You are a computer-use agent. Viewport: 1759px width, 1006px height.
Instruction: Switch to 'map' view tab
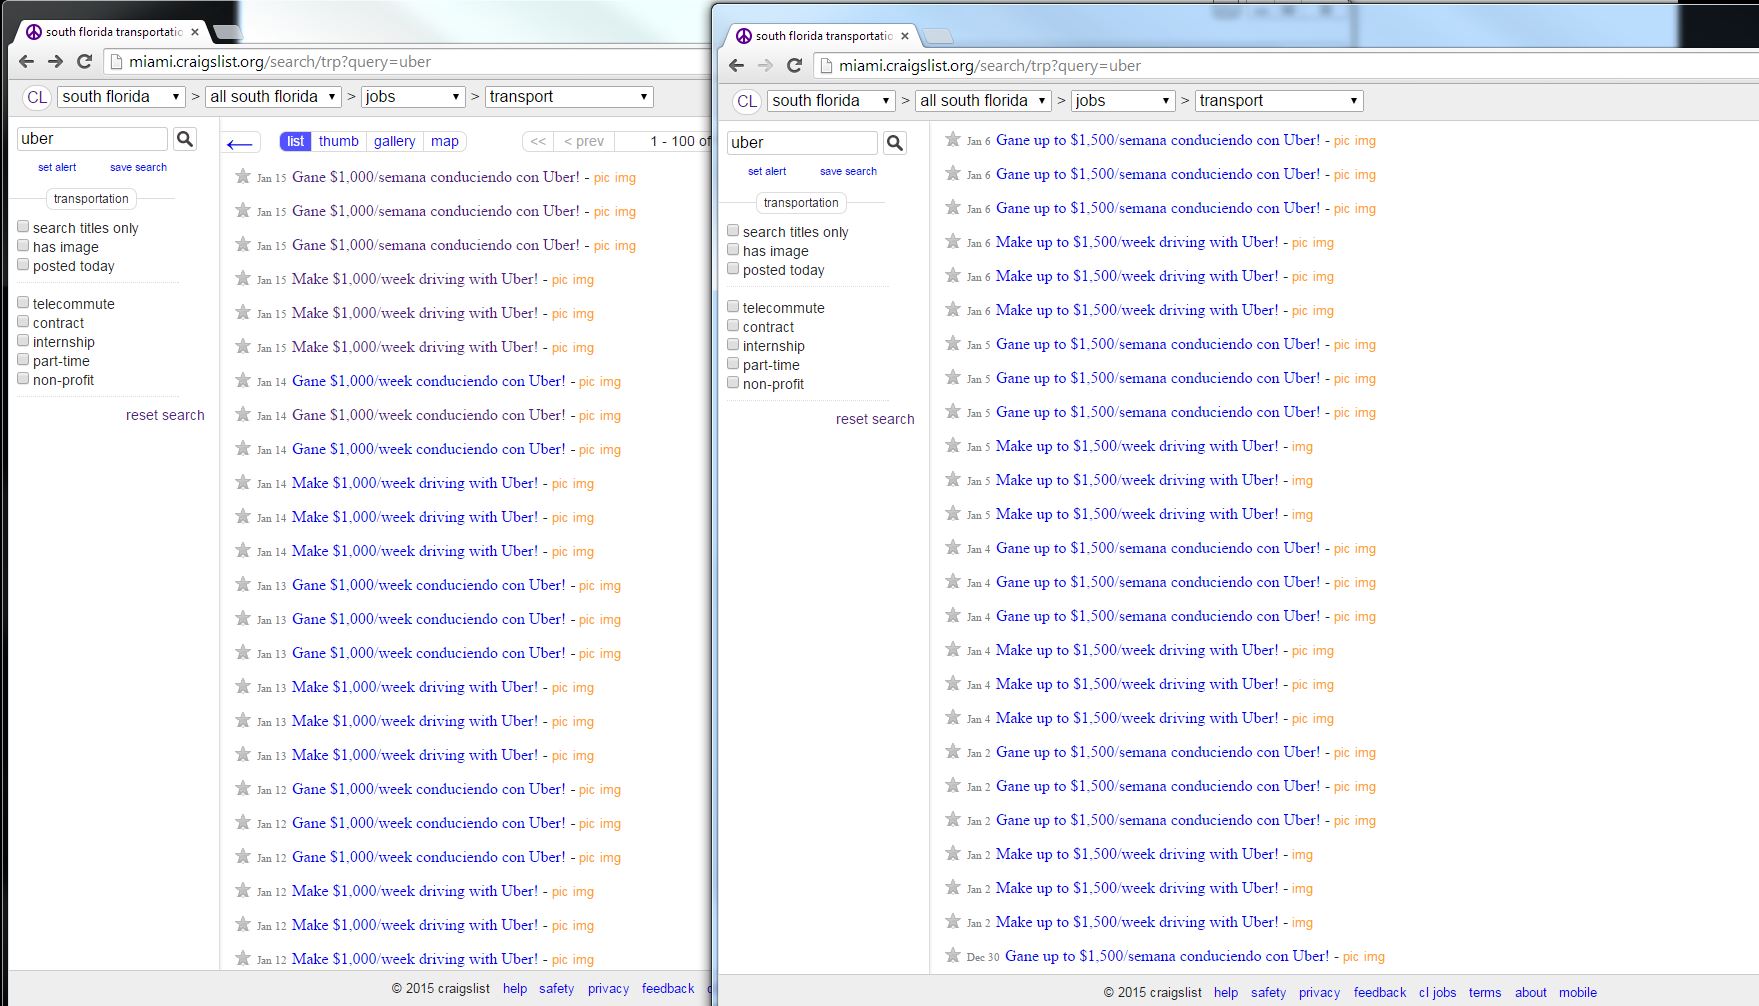pos(445,142)
